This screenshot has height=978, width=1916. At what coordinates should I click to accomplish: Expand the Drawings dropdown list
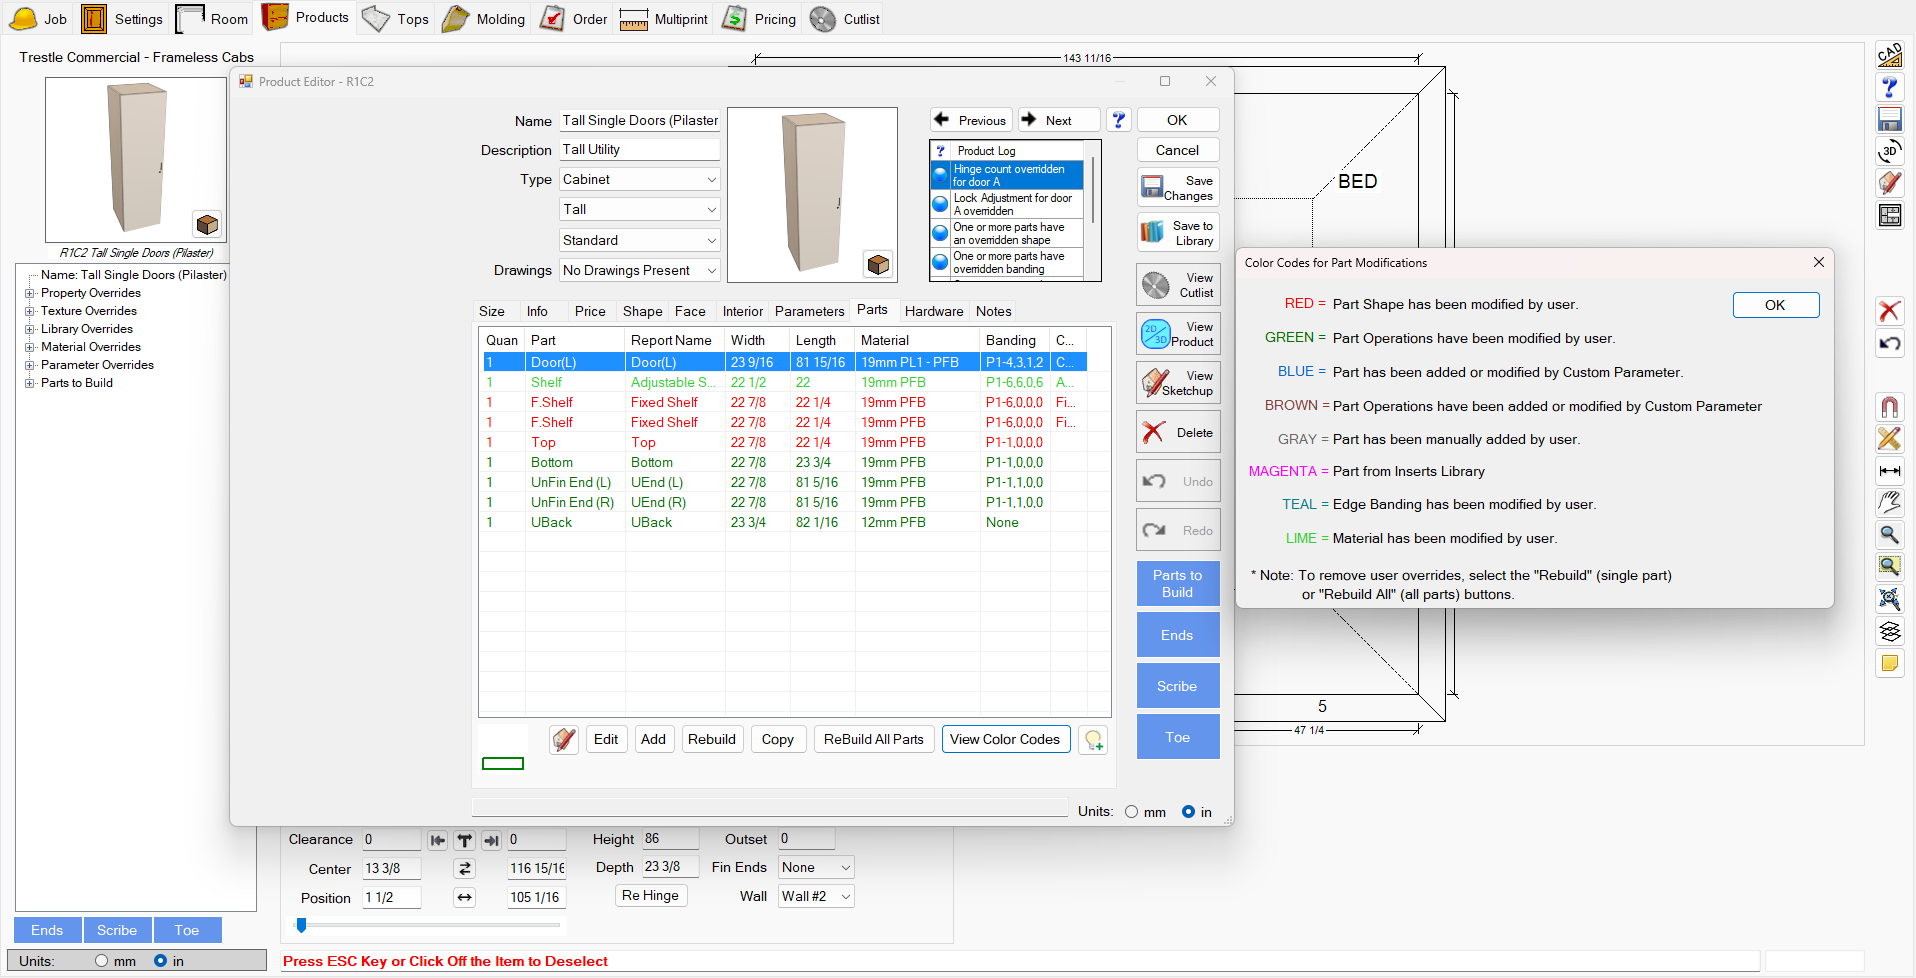point(639,271)
